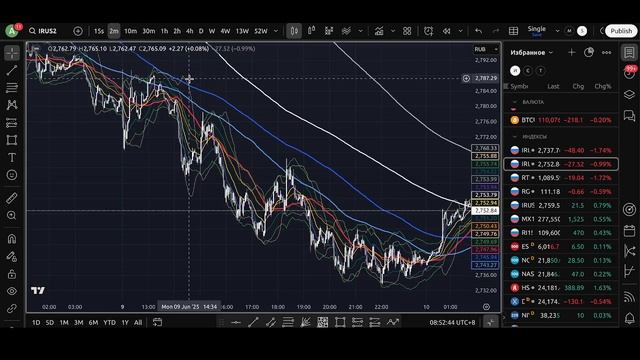Open the user profile avatar menu
Image resolution: width=640 pixels, height=360 pixels.
[12, 31]
